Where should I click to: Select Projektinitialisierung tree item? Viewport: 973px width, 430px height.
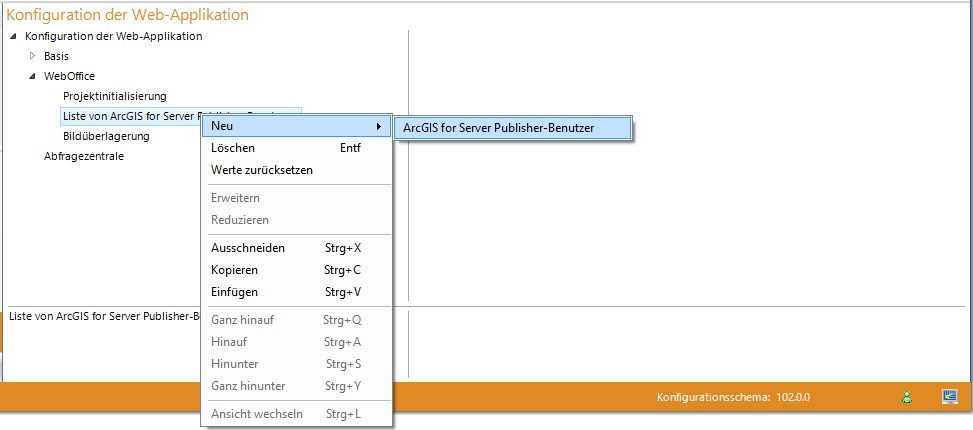[x=114, y=96]
